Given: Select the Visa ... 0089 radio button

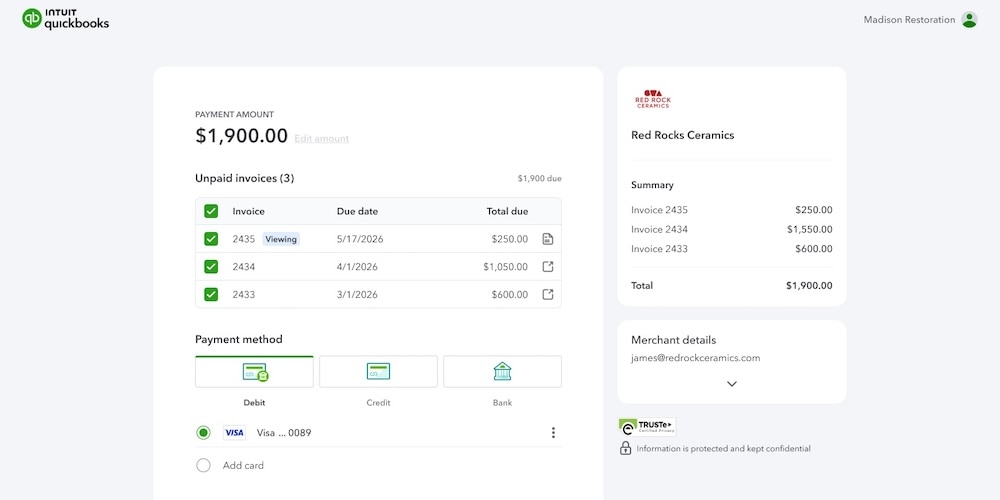Looking at the screenshot, I should click(203, 433).
